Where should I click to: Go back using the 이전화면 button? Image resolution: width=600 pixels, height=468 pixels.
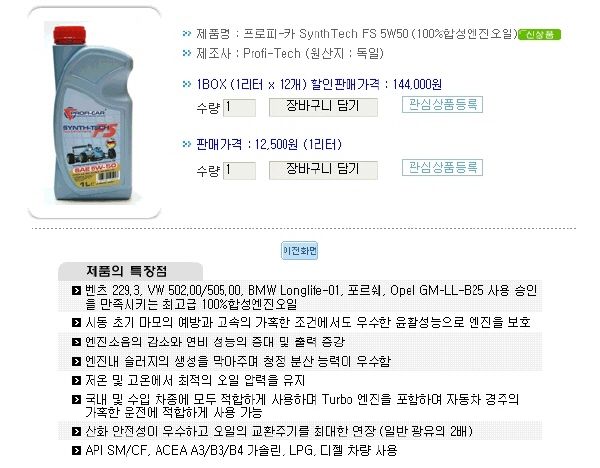(299, 251)
